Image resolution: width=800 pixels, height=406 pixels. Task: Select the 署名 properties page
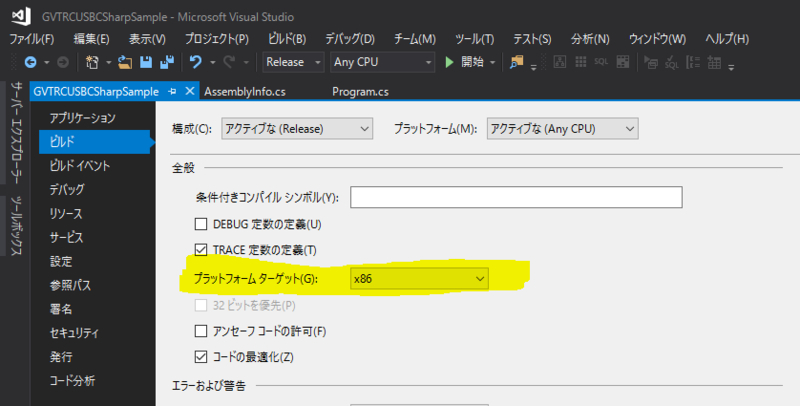[61, 309]
